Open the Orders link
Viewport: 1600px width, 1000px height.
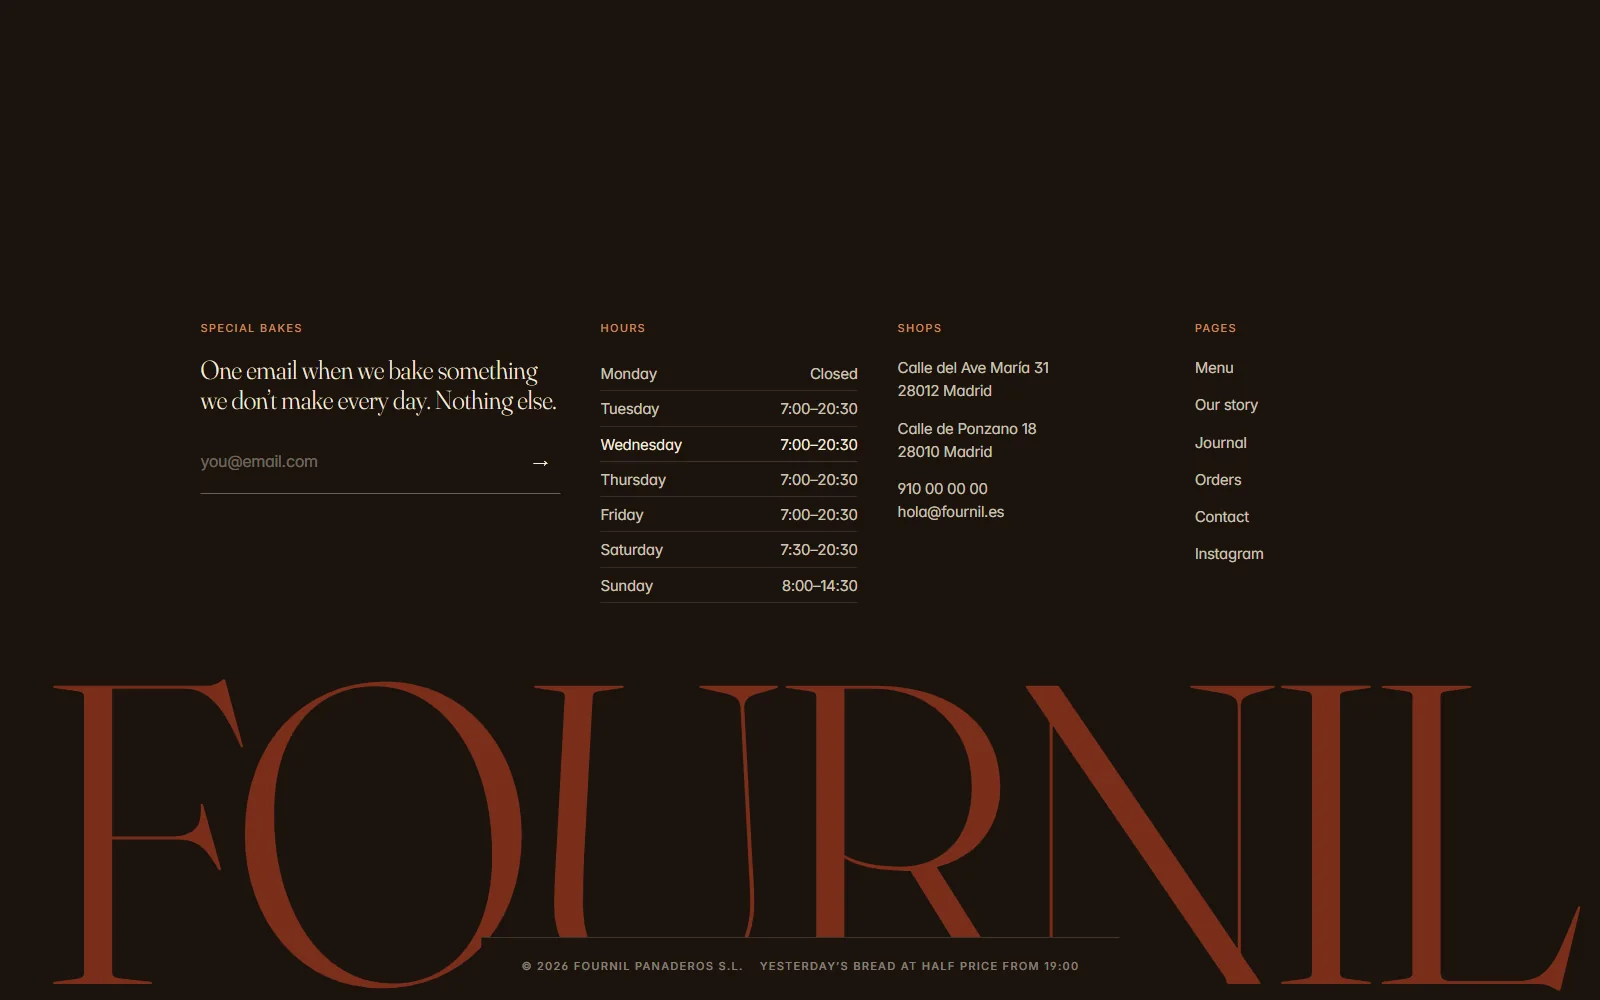point(1218,480)
